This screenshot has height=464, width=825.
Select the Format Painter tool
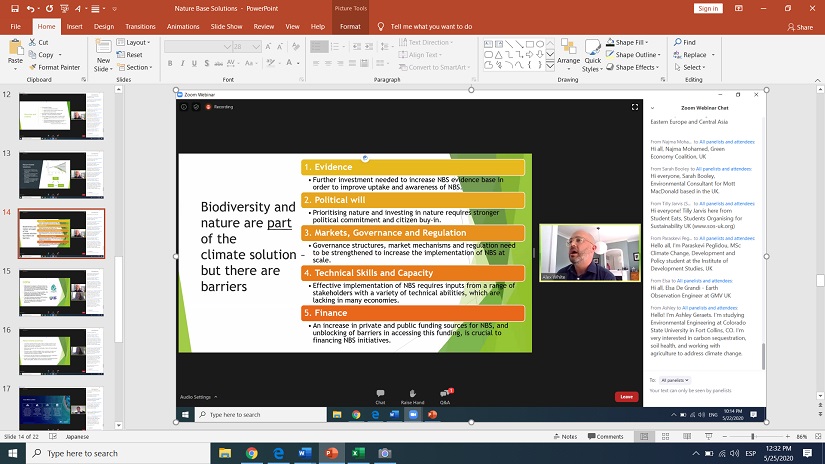coord(56,67)
